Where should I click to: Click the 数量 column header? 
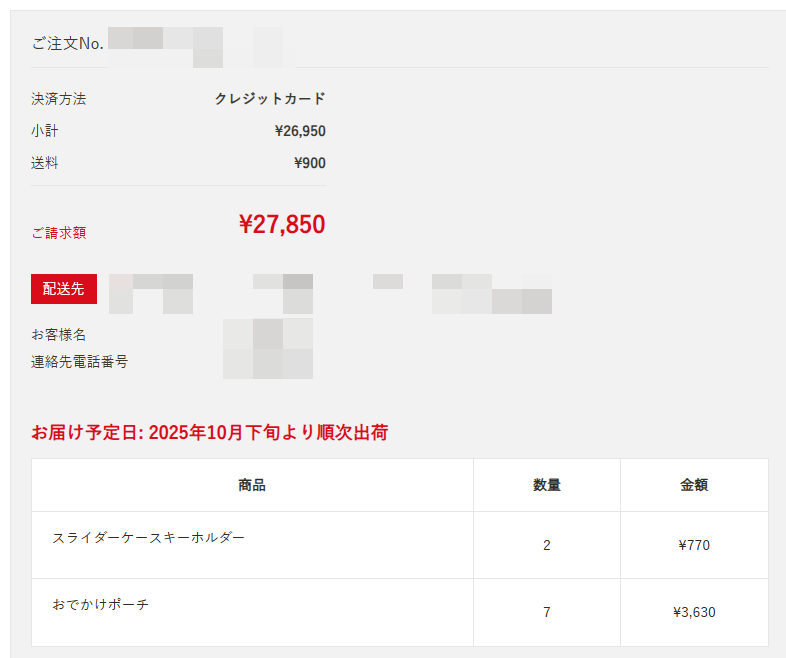click(547, 485)
